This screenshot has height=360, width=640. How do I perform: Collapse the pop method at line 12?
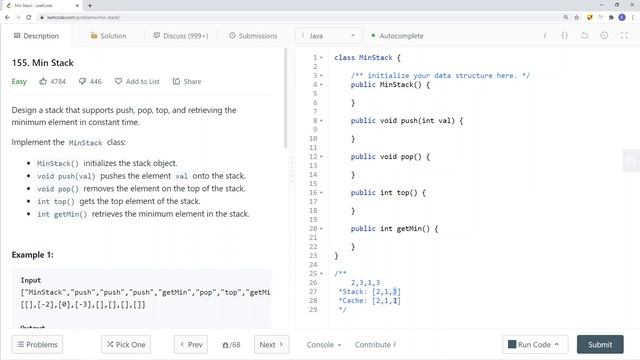pos(322,156)
